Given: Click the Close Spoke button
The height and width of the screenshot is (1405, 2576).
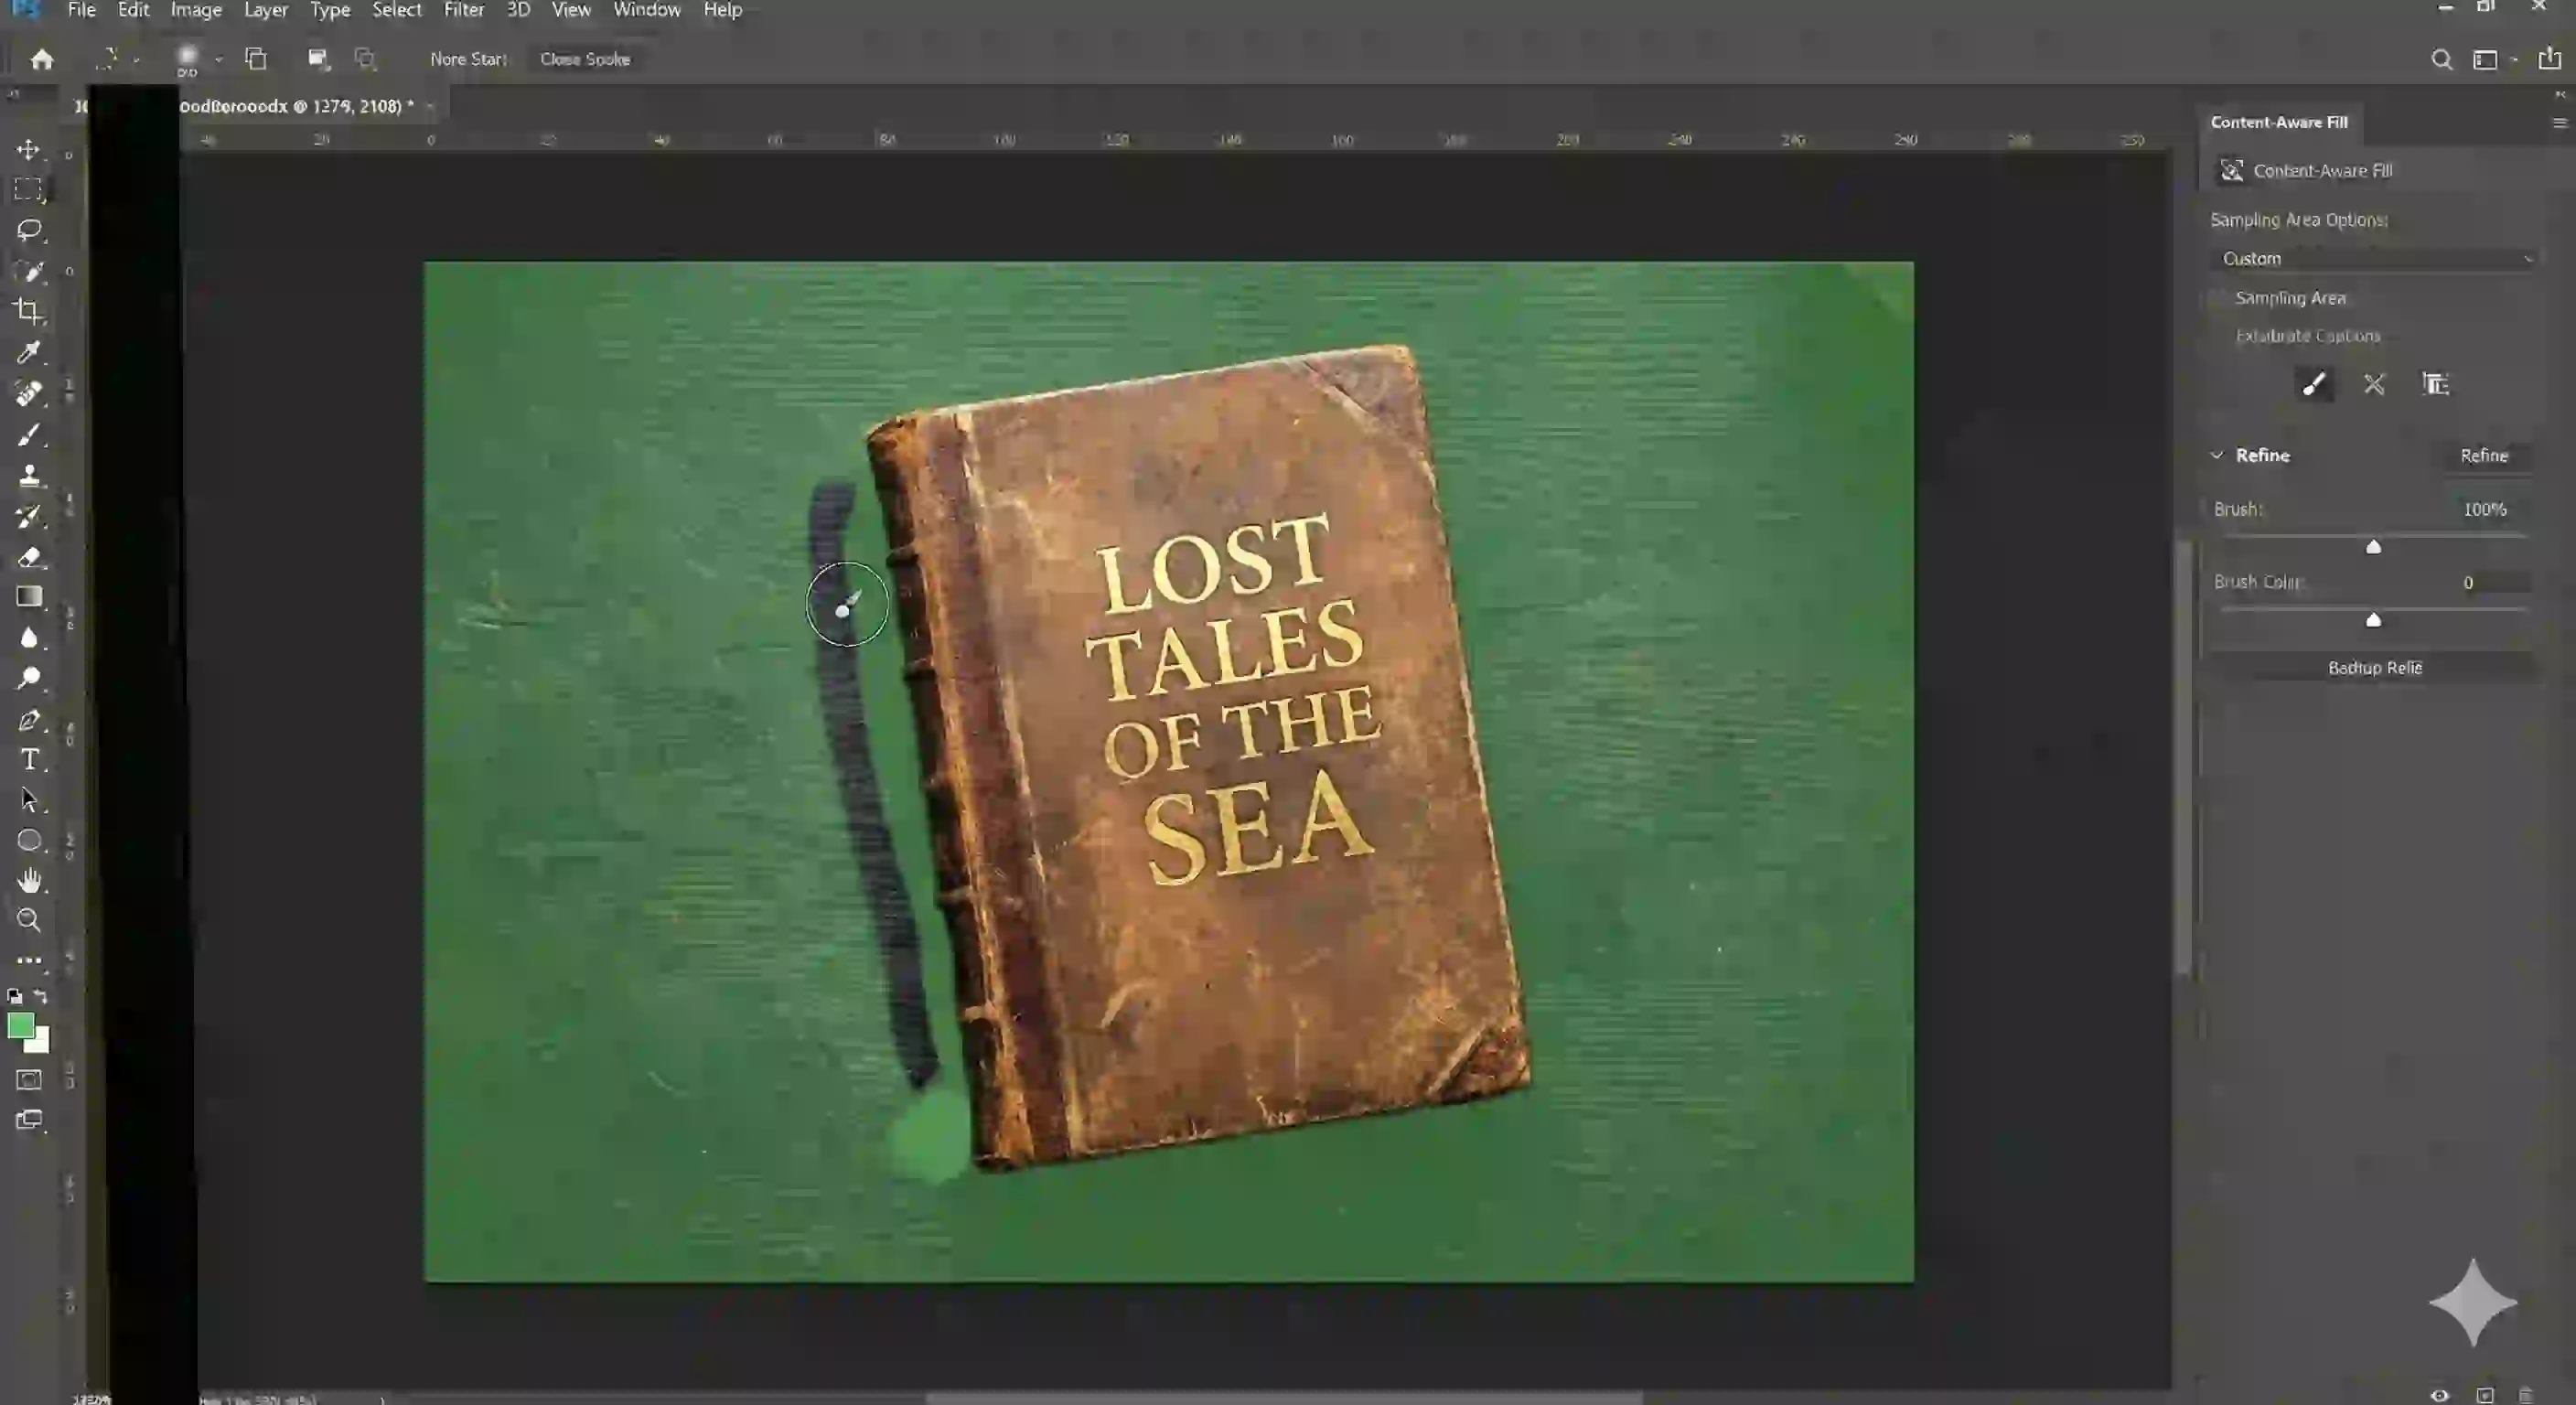Looking at the screenshot, I should pyautogui.click(x=586, y=58).
